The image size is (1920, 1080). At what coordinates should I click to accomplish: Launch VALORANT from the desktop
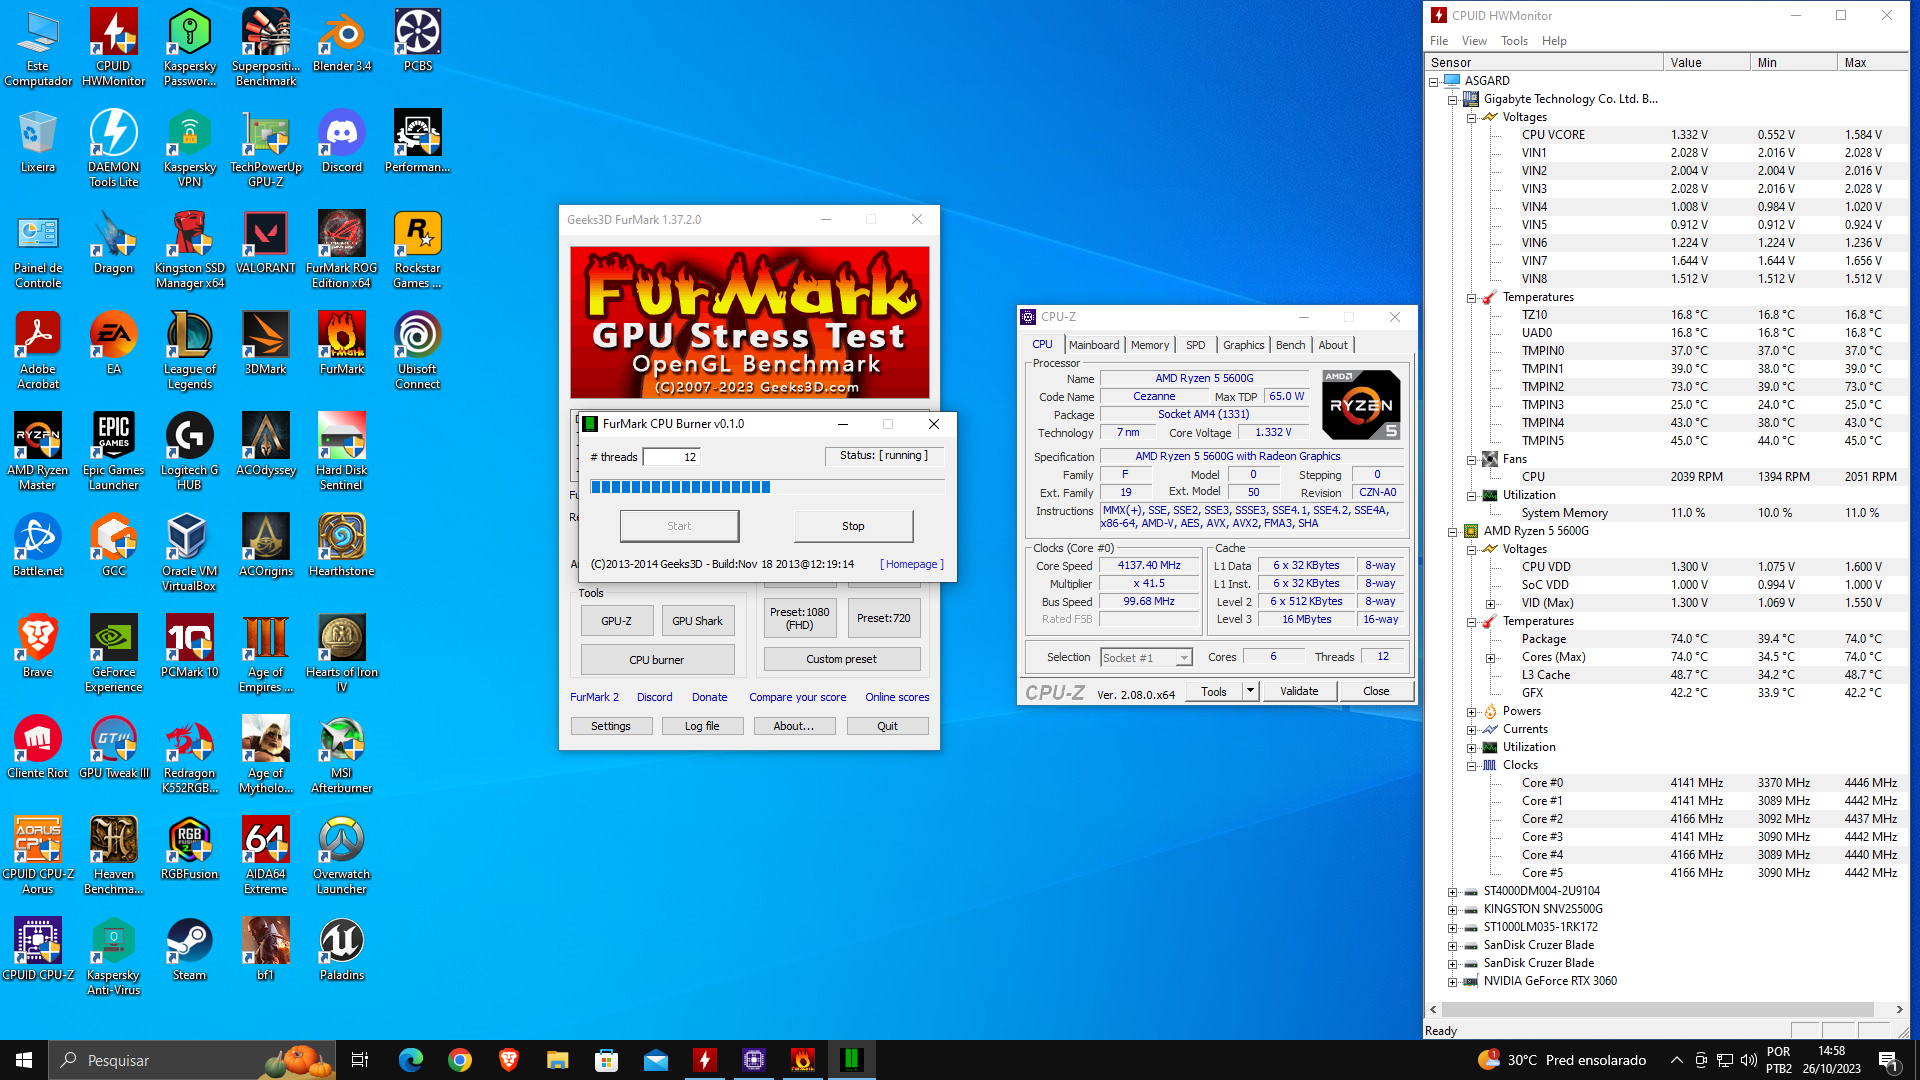266,243
